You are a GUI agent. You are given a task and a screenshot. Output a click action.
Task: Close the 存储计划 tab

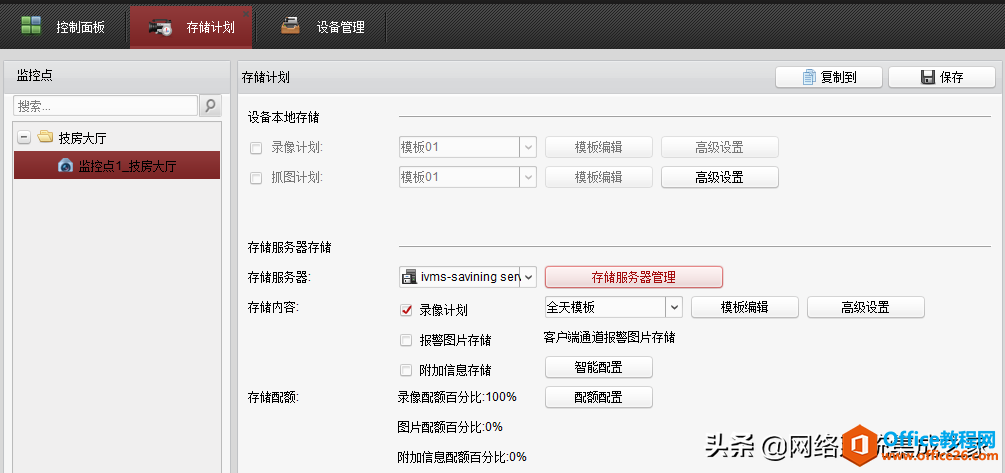245,13
